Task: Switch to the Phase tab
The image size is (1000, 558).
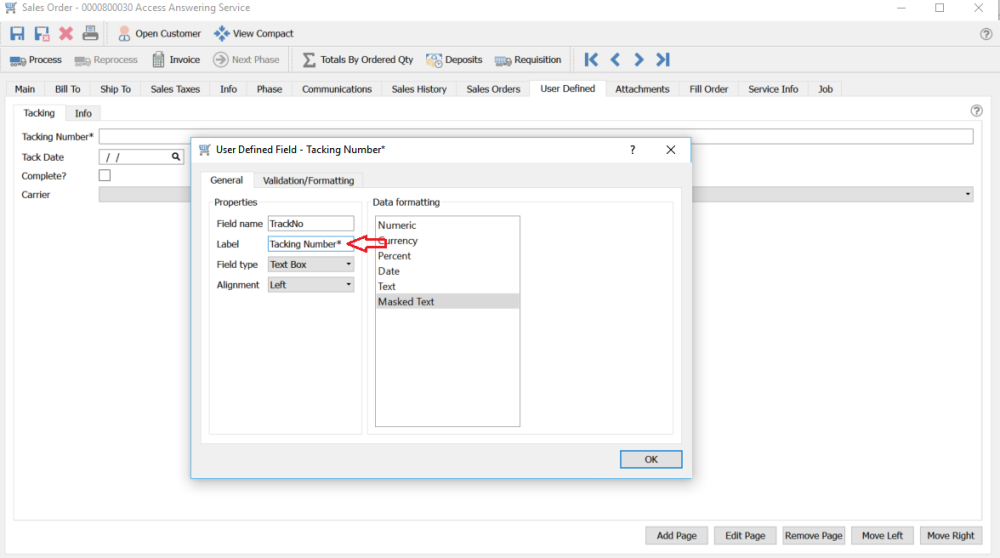Action: point(269,89)
